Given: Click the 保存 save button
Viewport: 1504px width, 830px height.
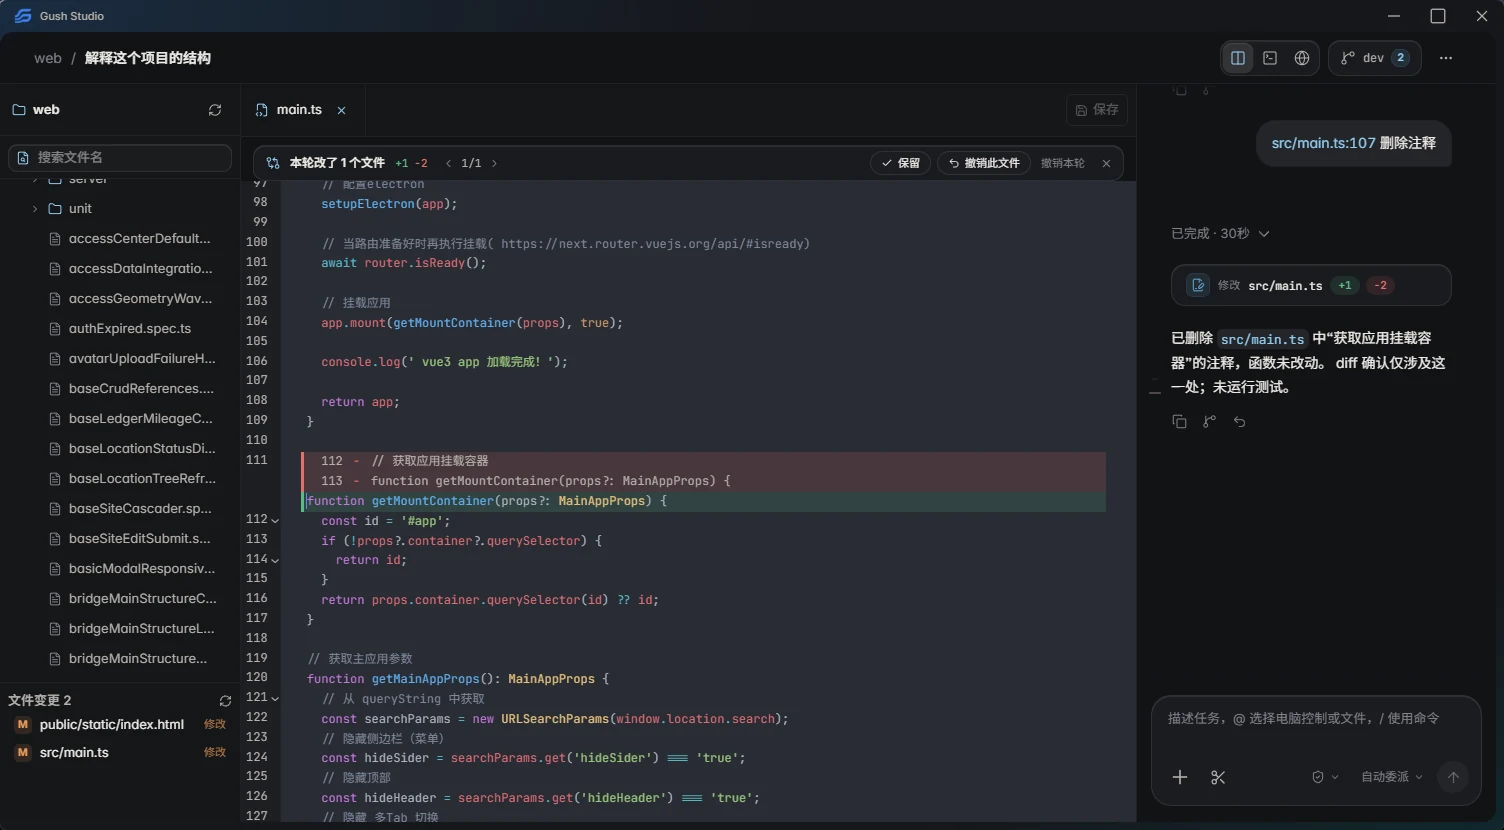Looking at the screenshot, I should pyautogui.click(x=1097, y=110).
